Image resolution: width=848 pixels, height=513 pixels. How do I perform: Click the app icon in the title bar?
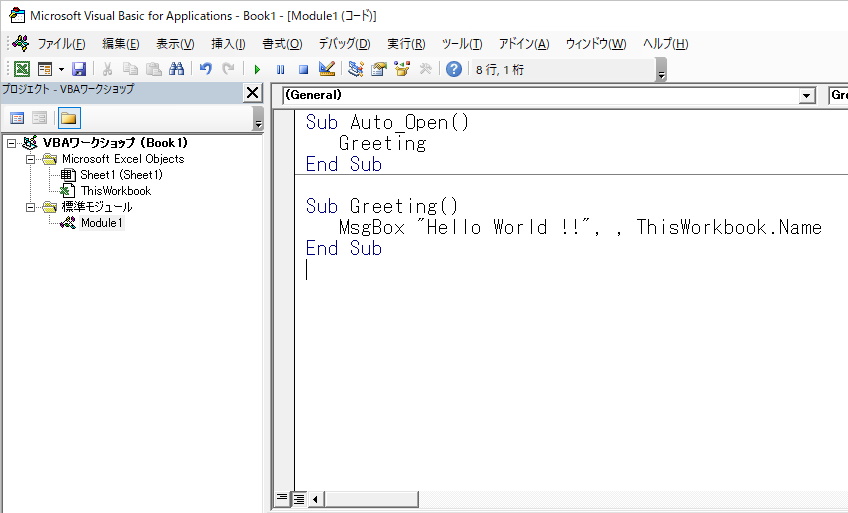17,15
